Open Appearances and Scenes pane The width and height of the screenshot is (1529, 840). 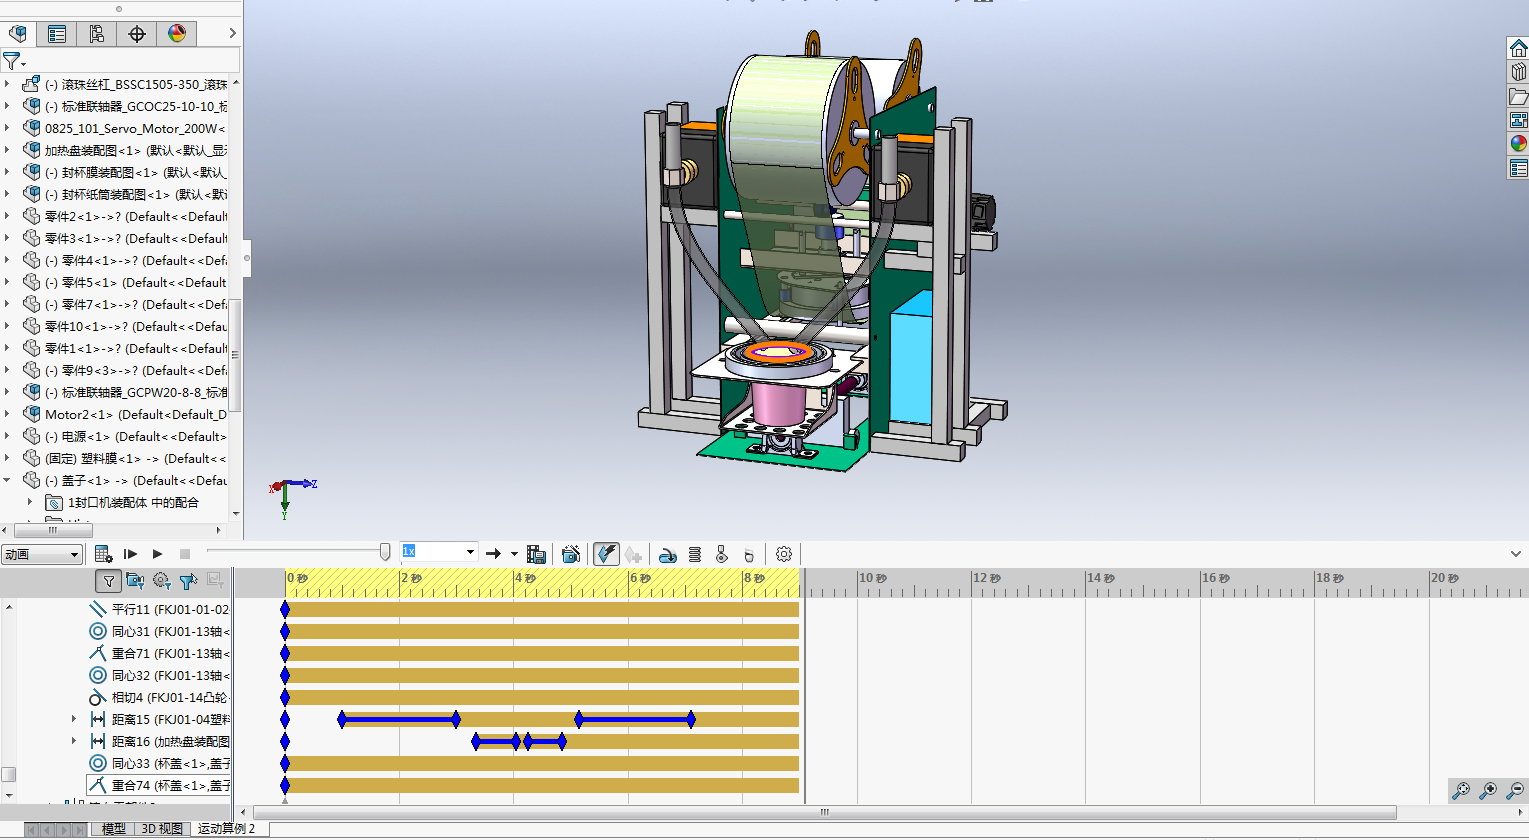pyautogui.click(x=1518, y=144)
